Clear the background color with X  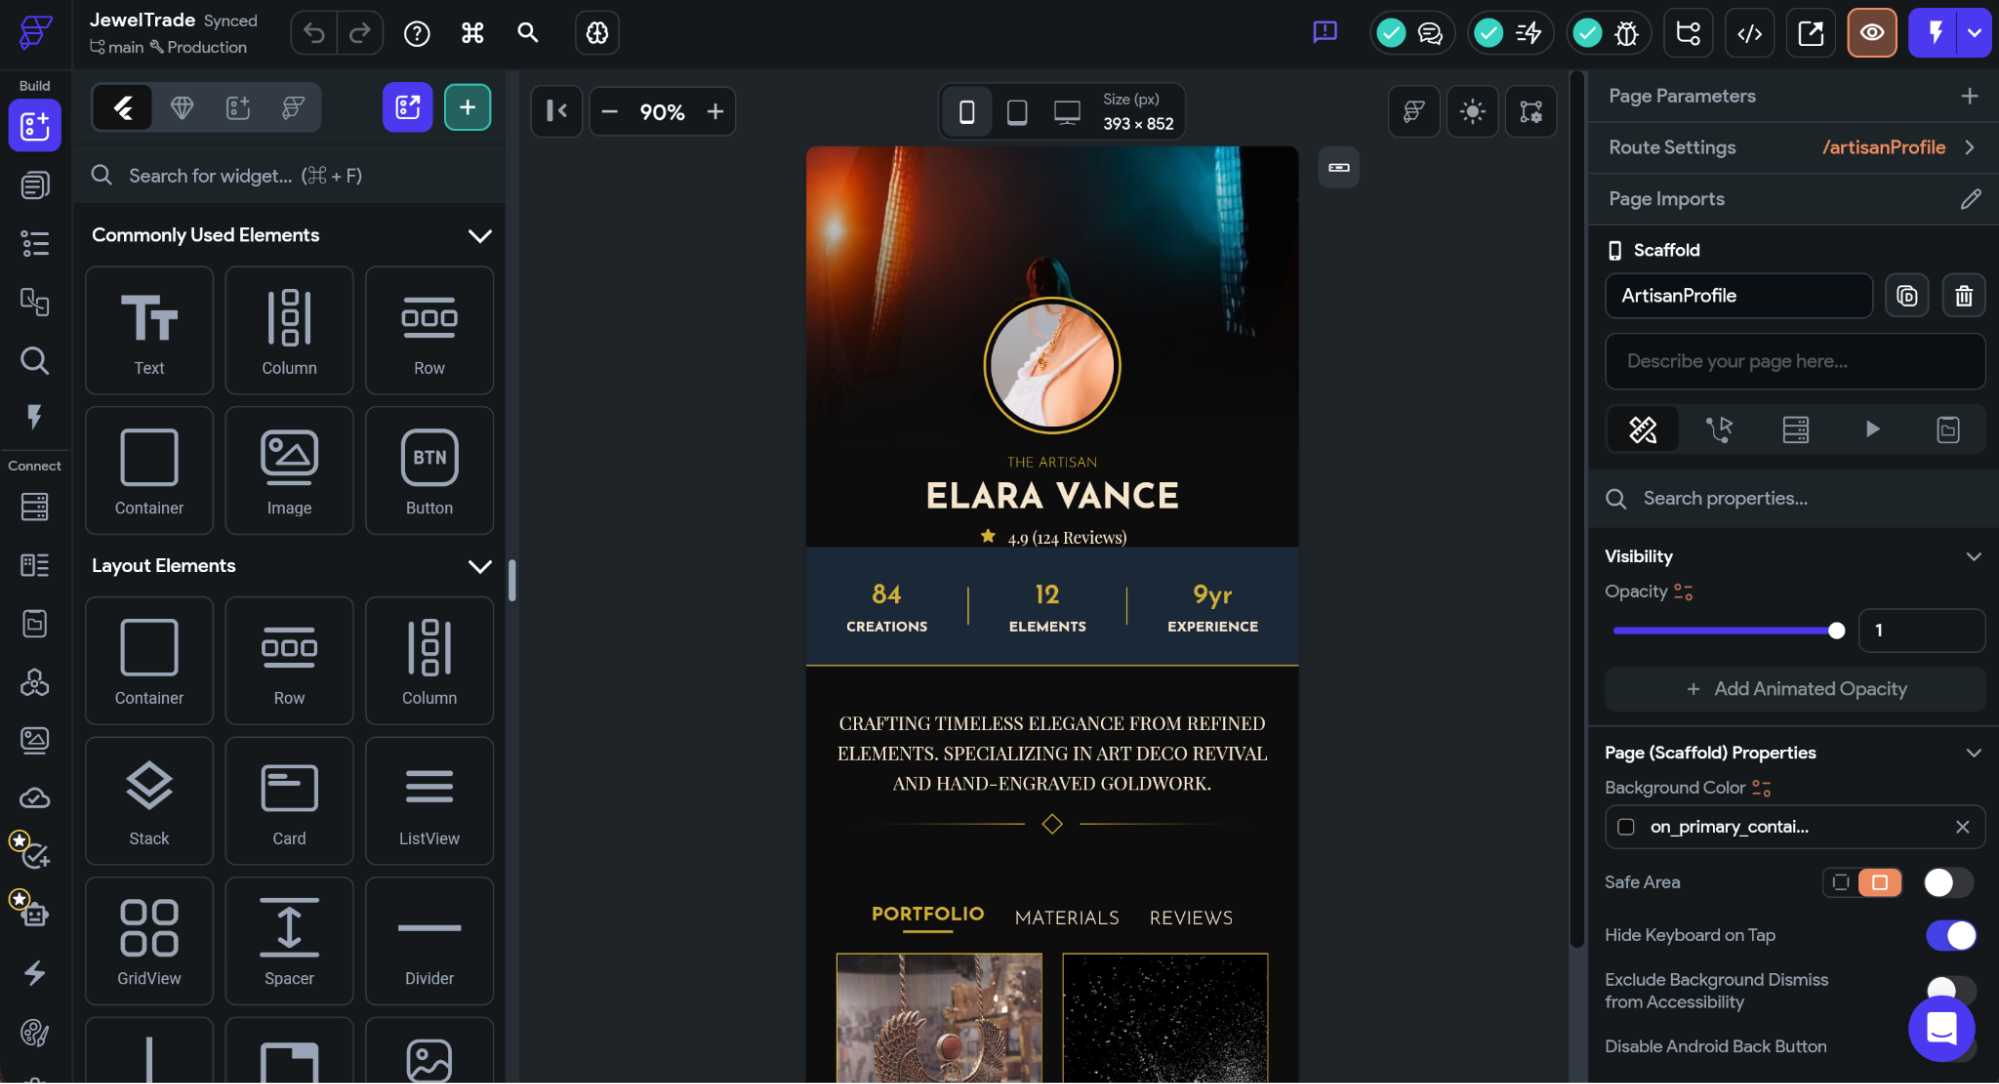coord(1962,827)
